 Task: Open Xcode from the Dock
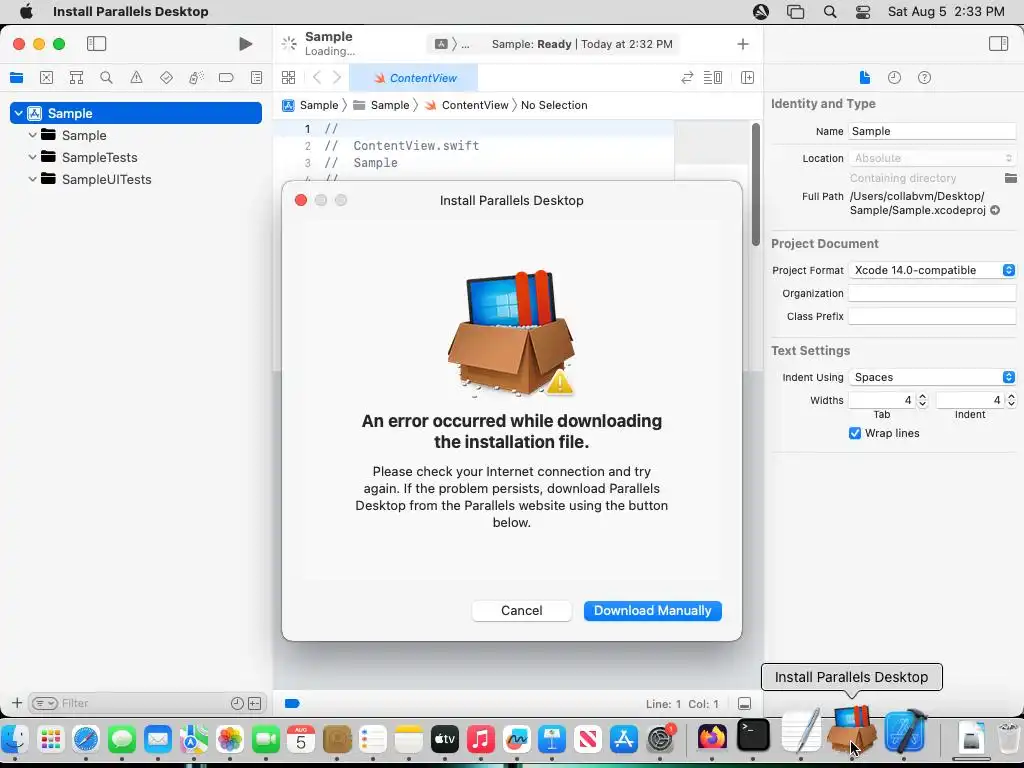pyautogui.click(x=906, y=732)
